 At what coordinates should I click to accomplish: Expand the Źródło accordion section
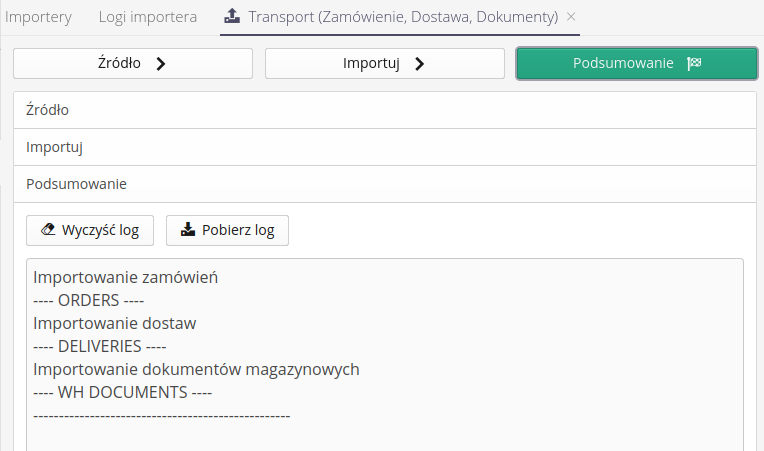pyautogui.click(x=384, y=110)
